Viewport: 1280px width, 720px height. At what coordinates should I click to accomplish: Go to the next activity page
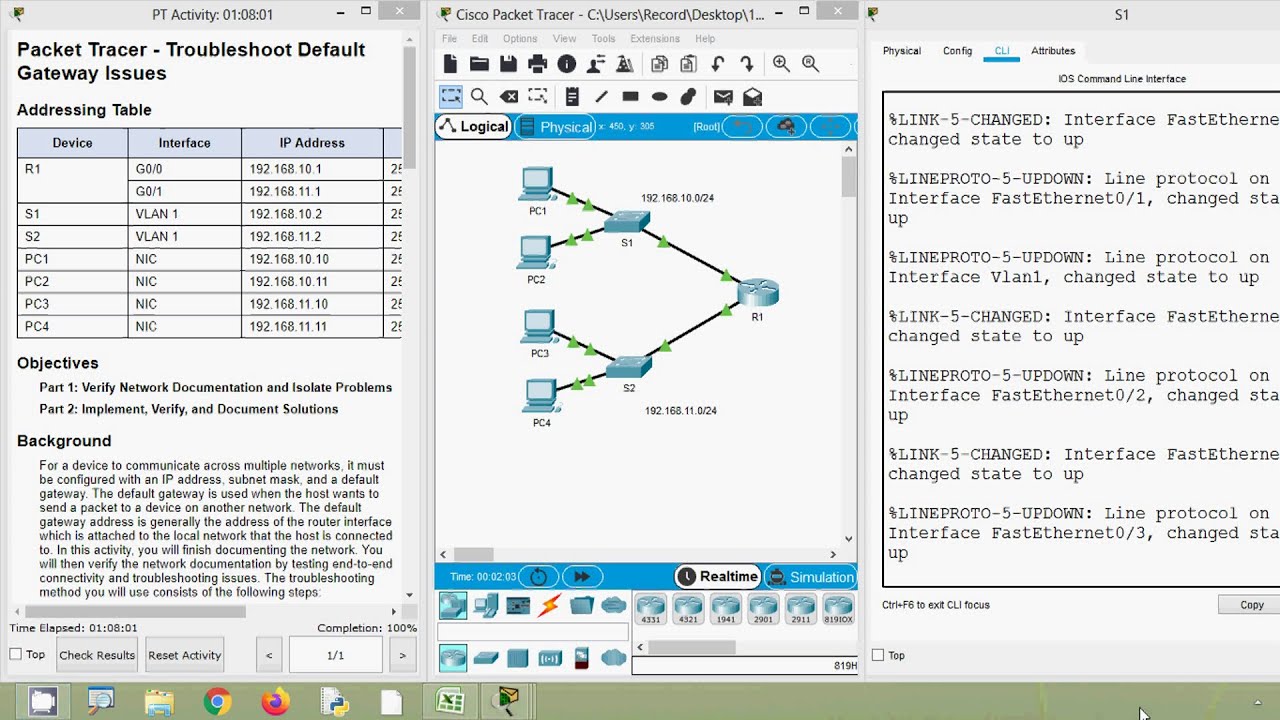[402, 655]
